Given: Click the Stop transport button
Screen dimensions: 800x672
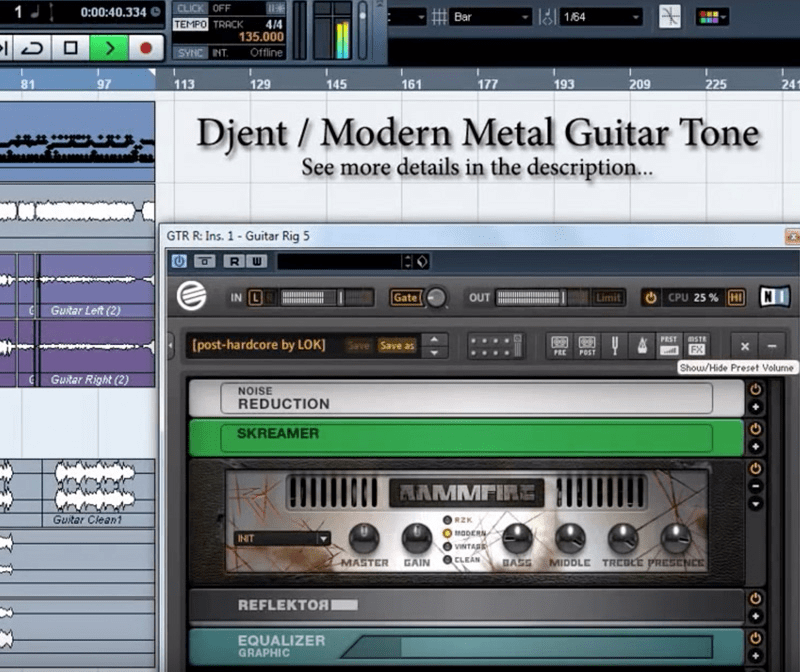Looking at the screenshot, I should point(70,48).
